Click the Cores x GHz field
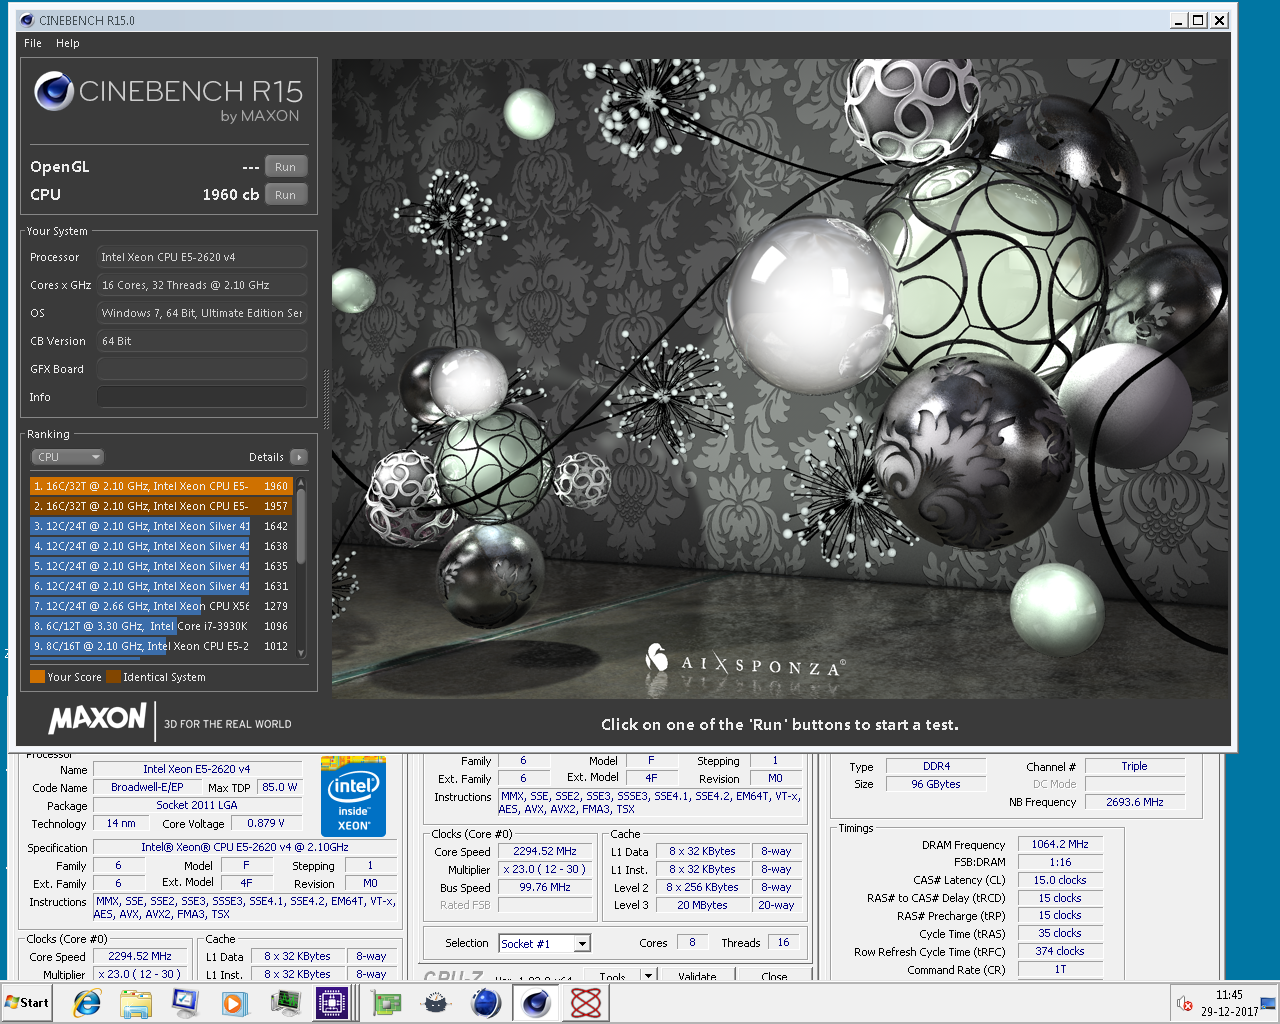 coord(202,285)
